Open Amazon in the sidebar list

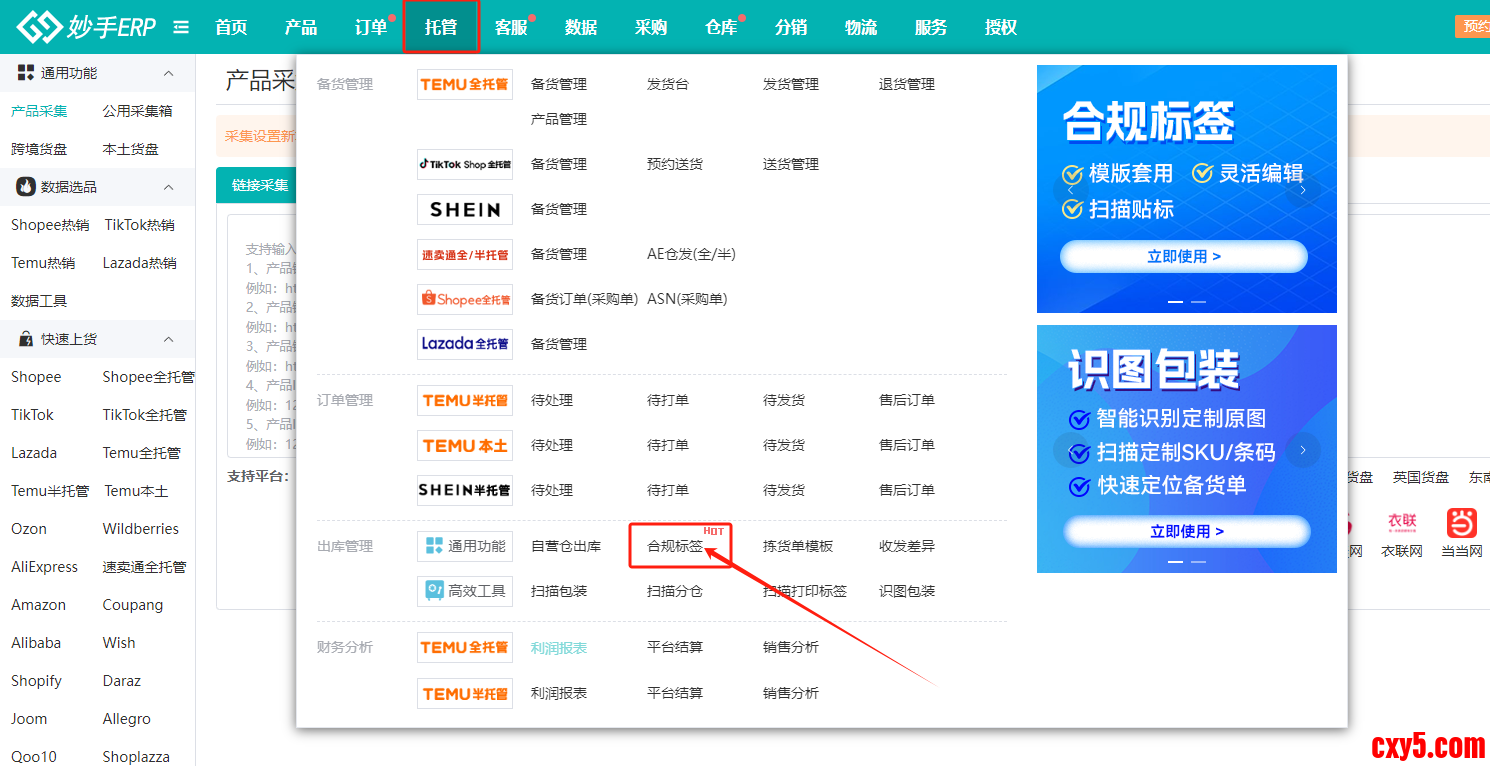(38, 605)
